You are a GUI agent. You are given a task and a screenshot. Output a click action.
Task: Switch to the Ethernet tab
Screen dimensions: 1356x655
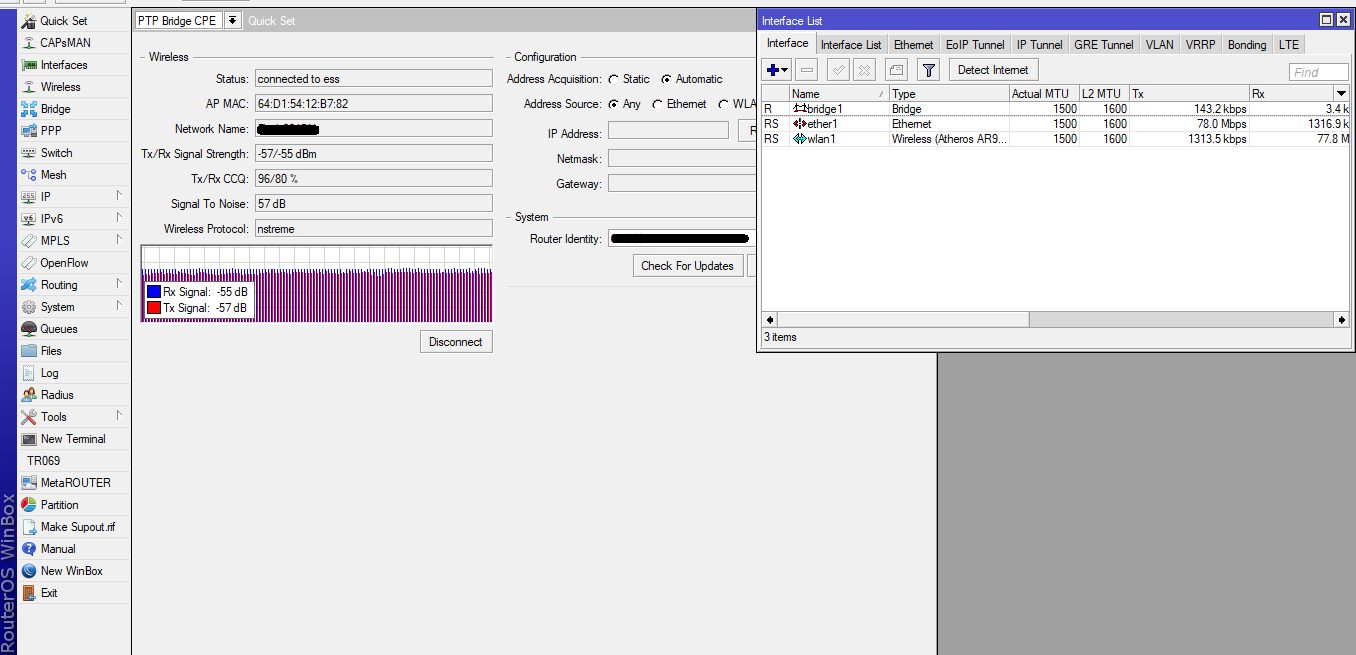[x=912, y=44]
